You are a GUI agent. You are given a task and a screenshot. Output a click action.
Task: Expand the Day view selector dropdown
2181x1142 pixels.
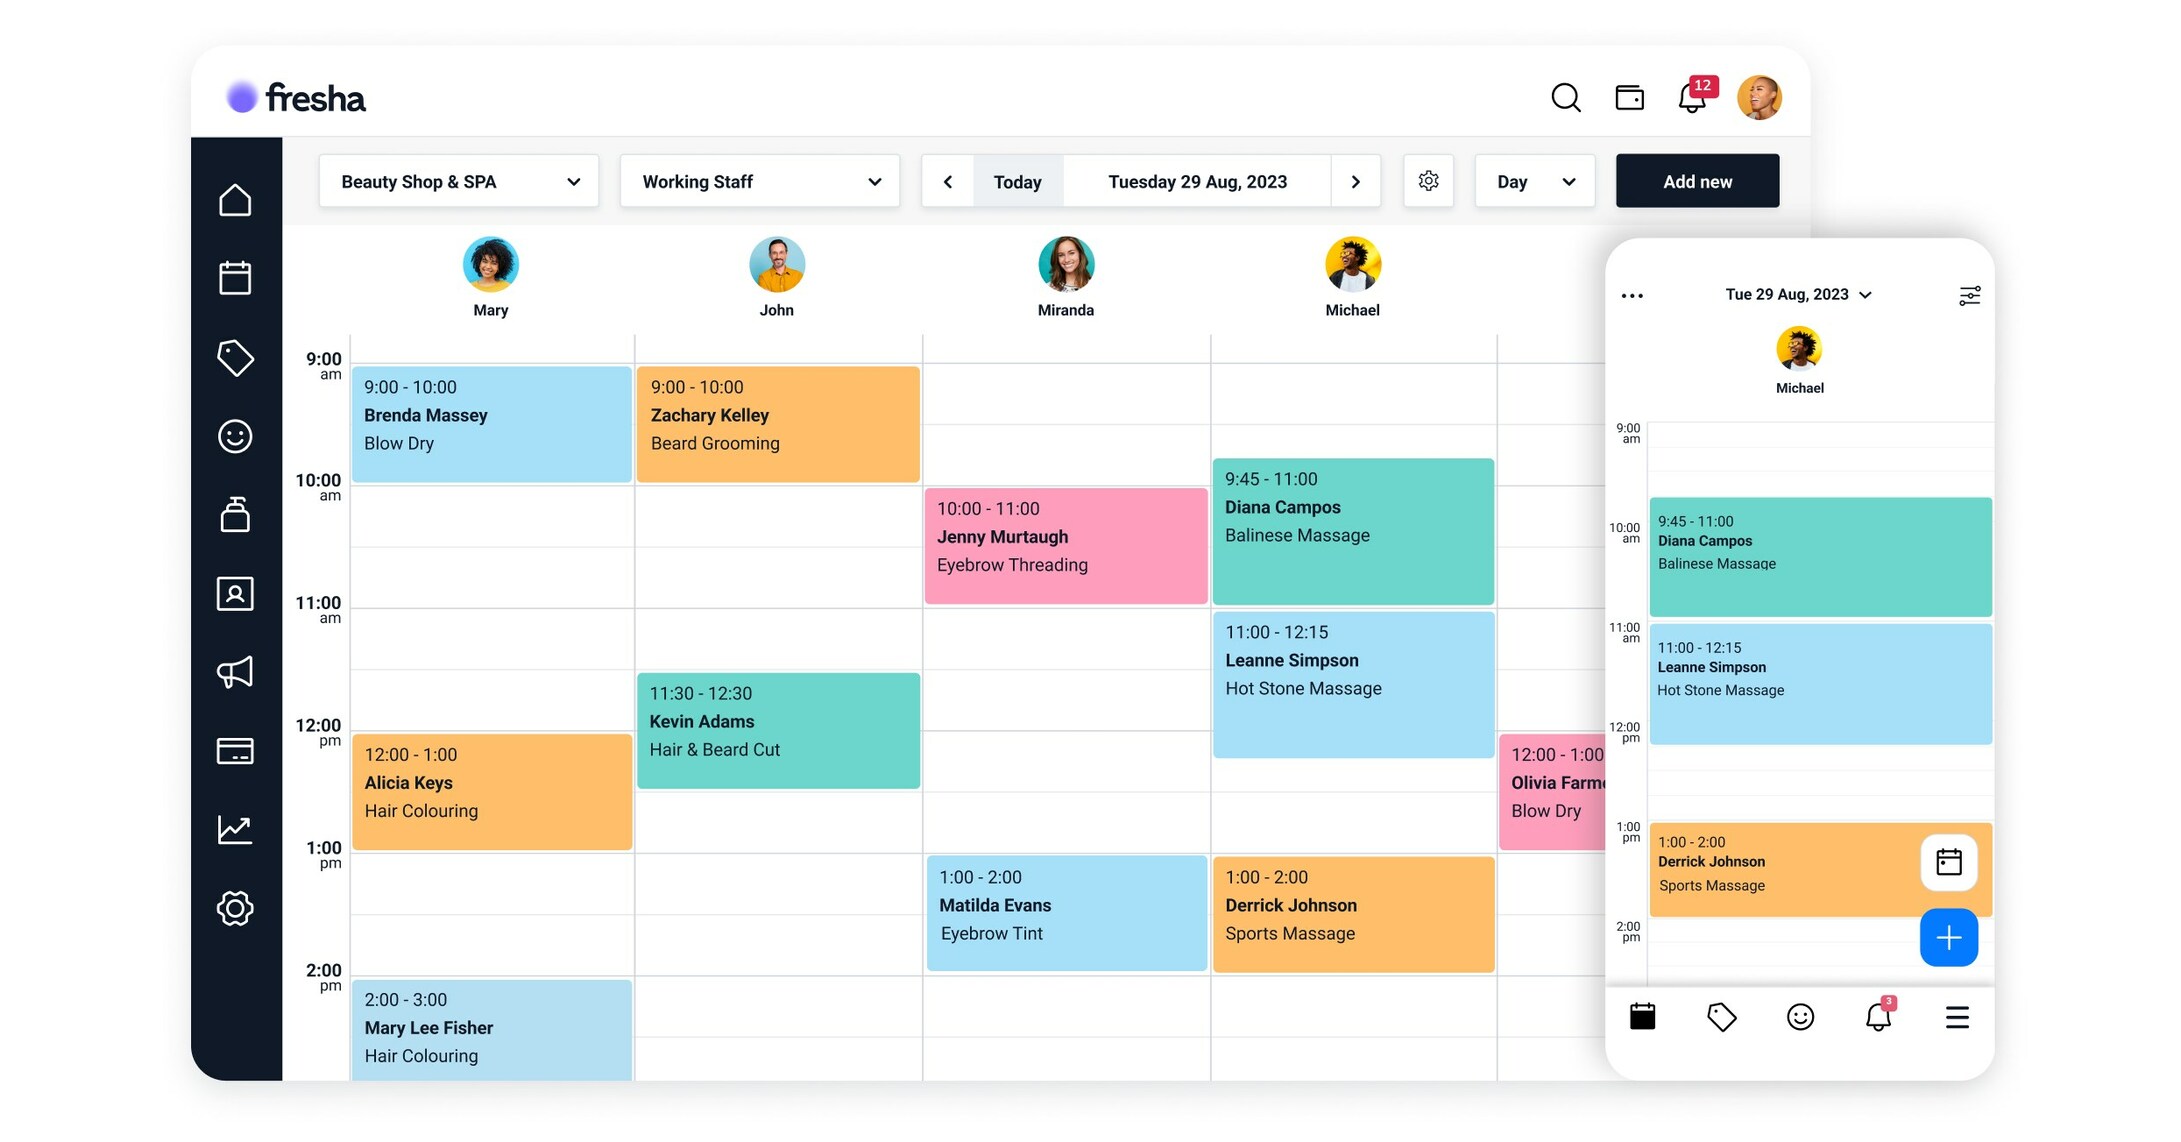coord(1532,179)
